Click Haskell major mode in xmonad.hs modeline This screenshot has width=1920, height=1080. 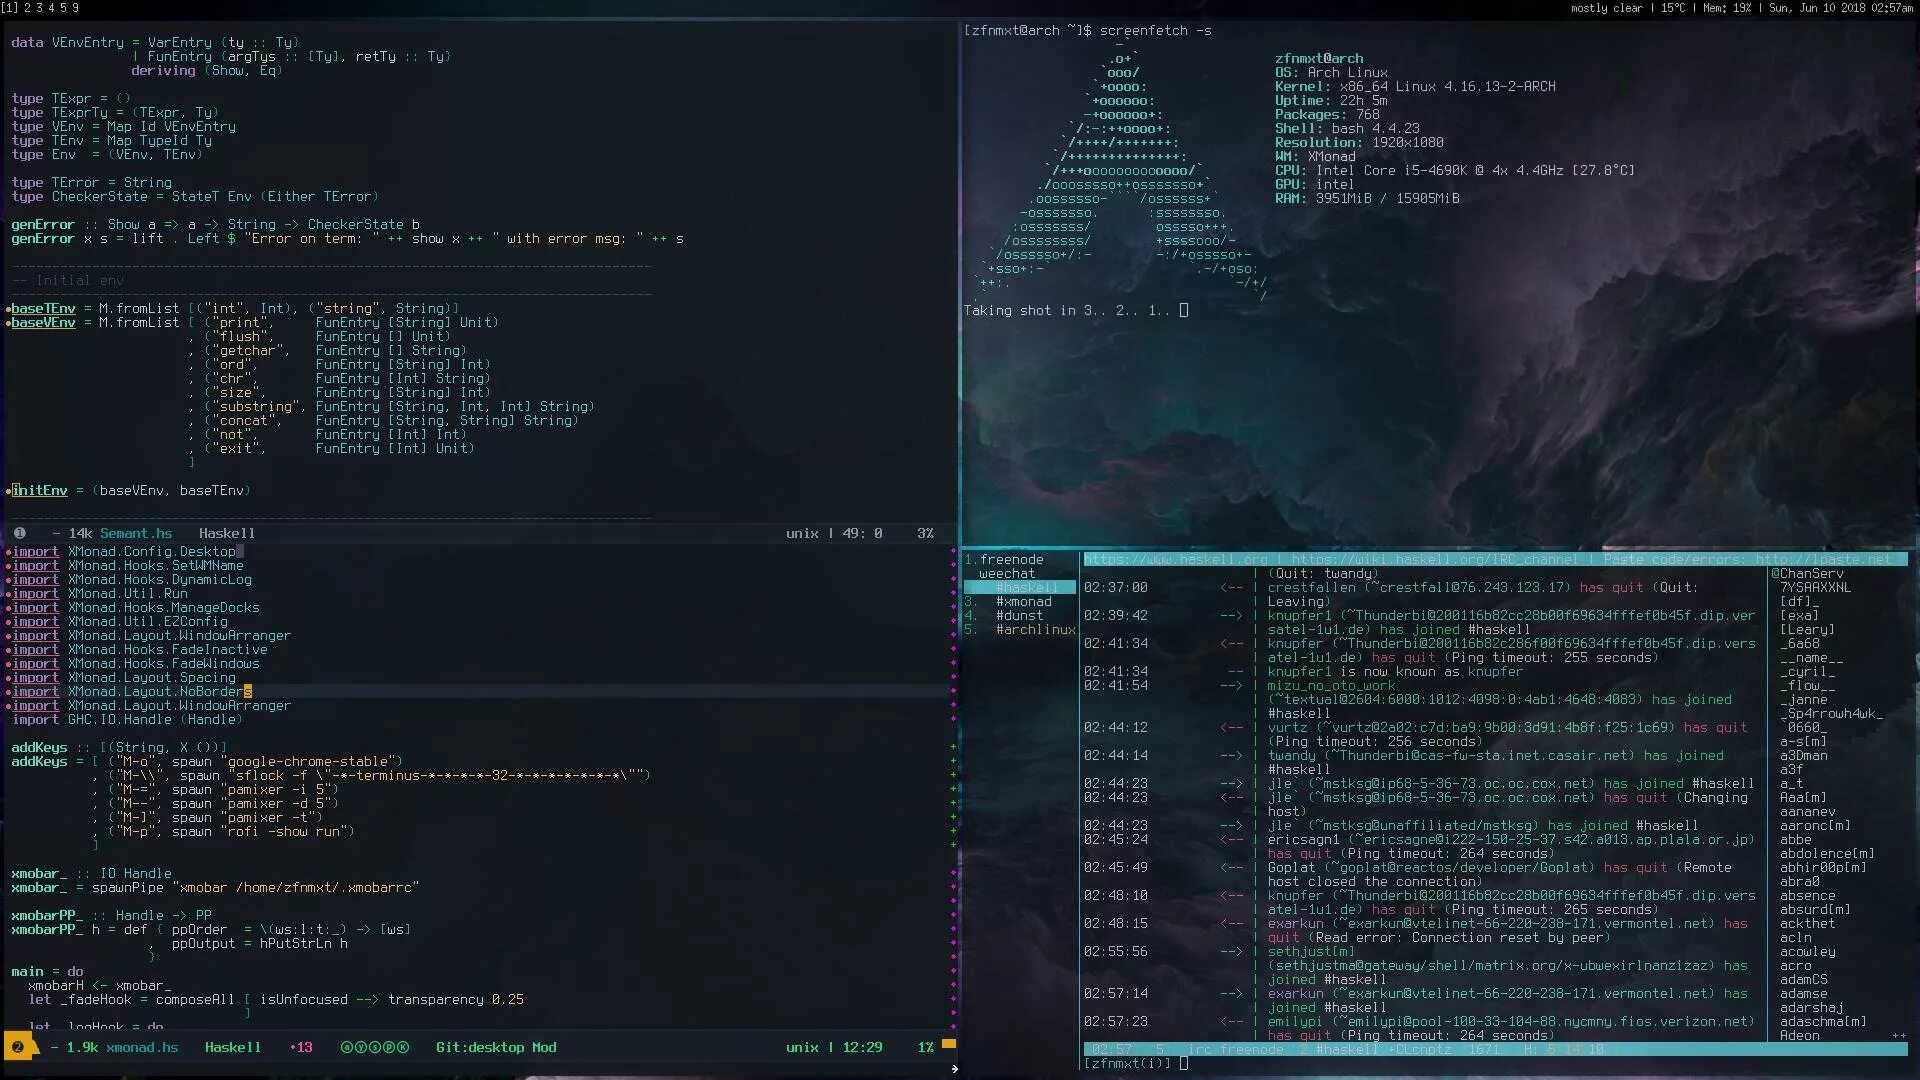click(232, 1047)
